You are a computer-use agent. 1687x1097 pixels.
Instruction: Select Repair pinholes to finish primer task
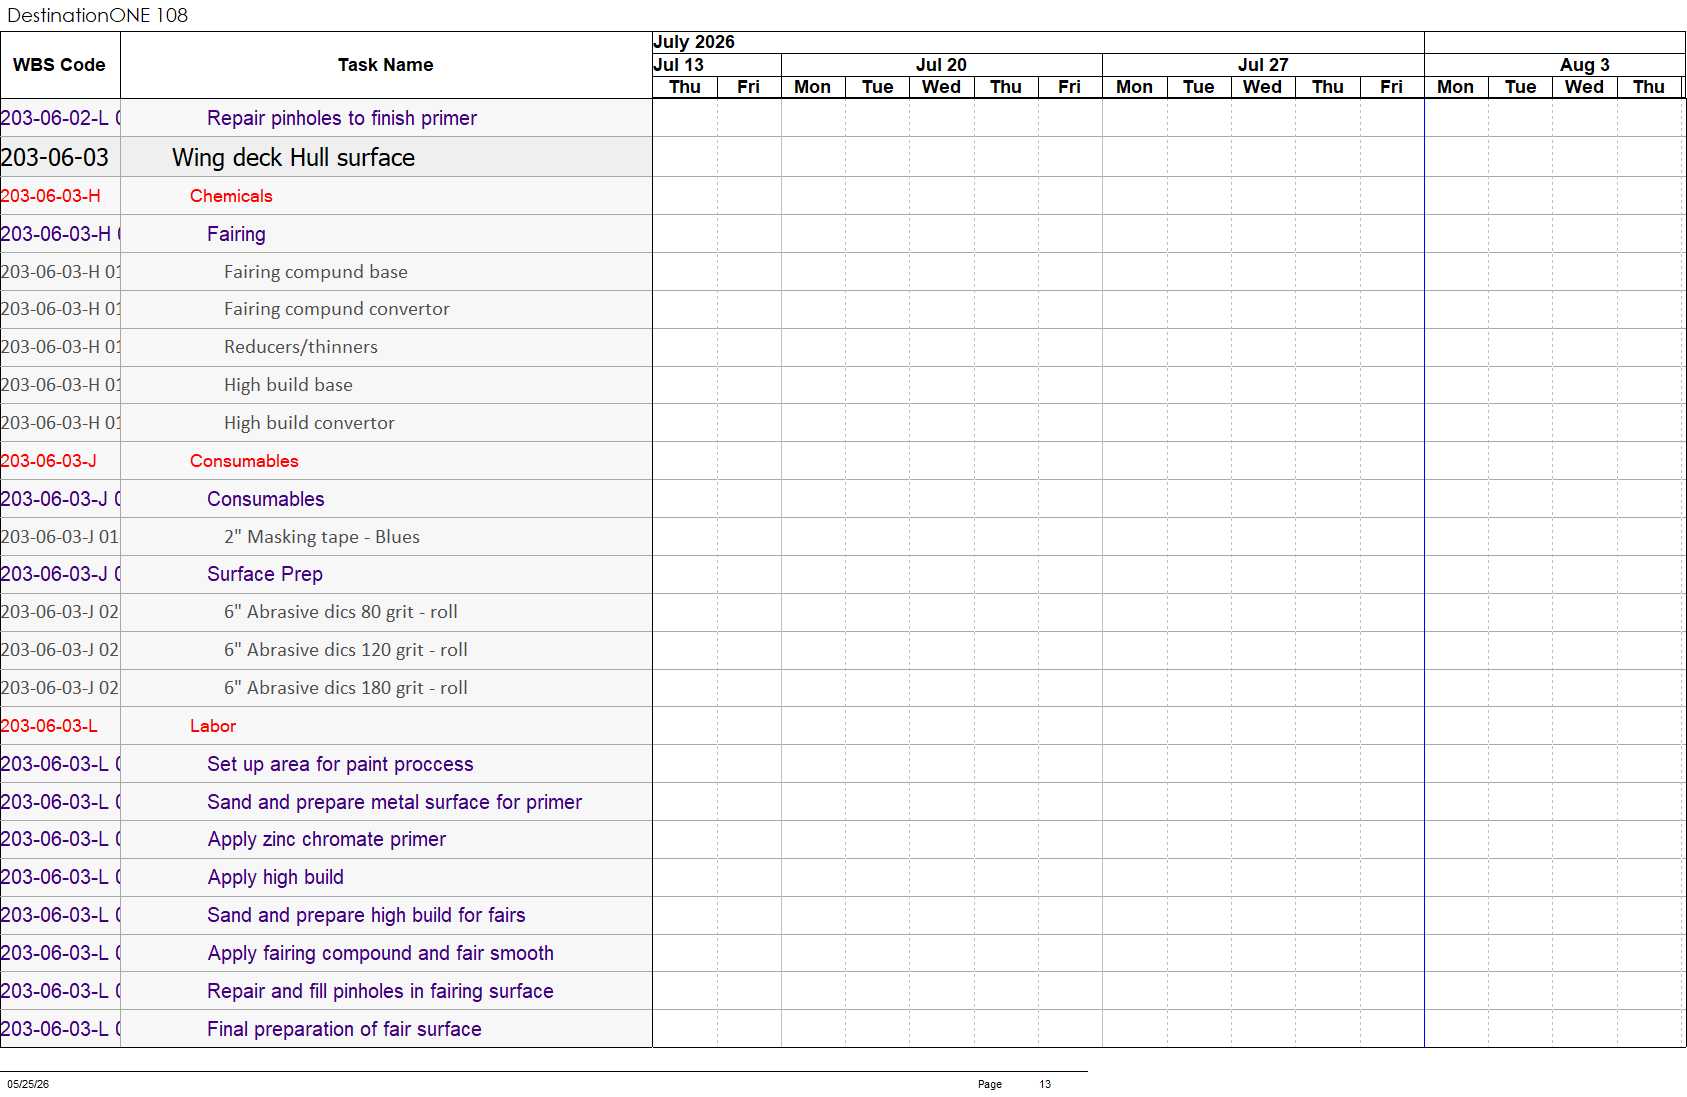coord(342,118)
